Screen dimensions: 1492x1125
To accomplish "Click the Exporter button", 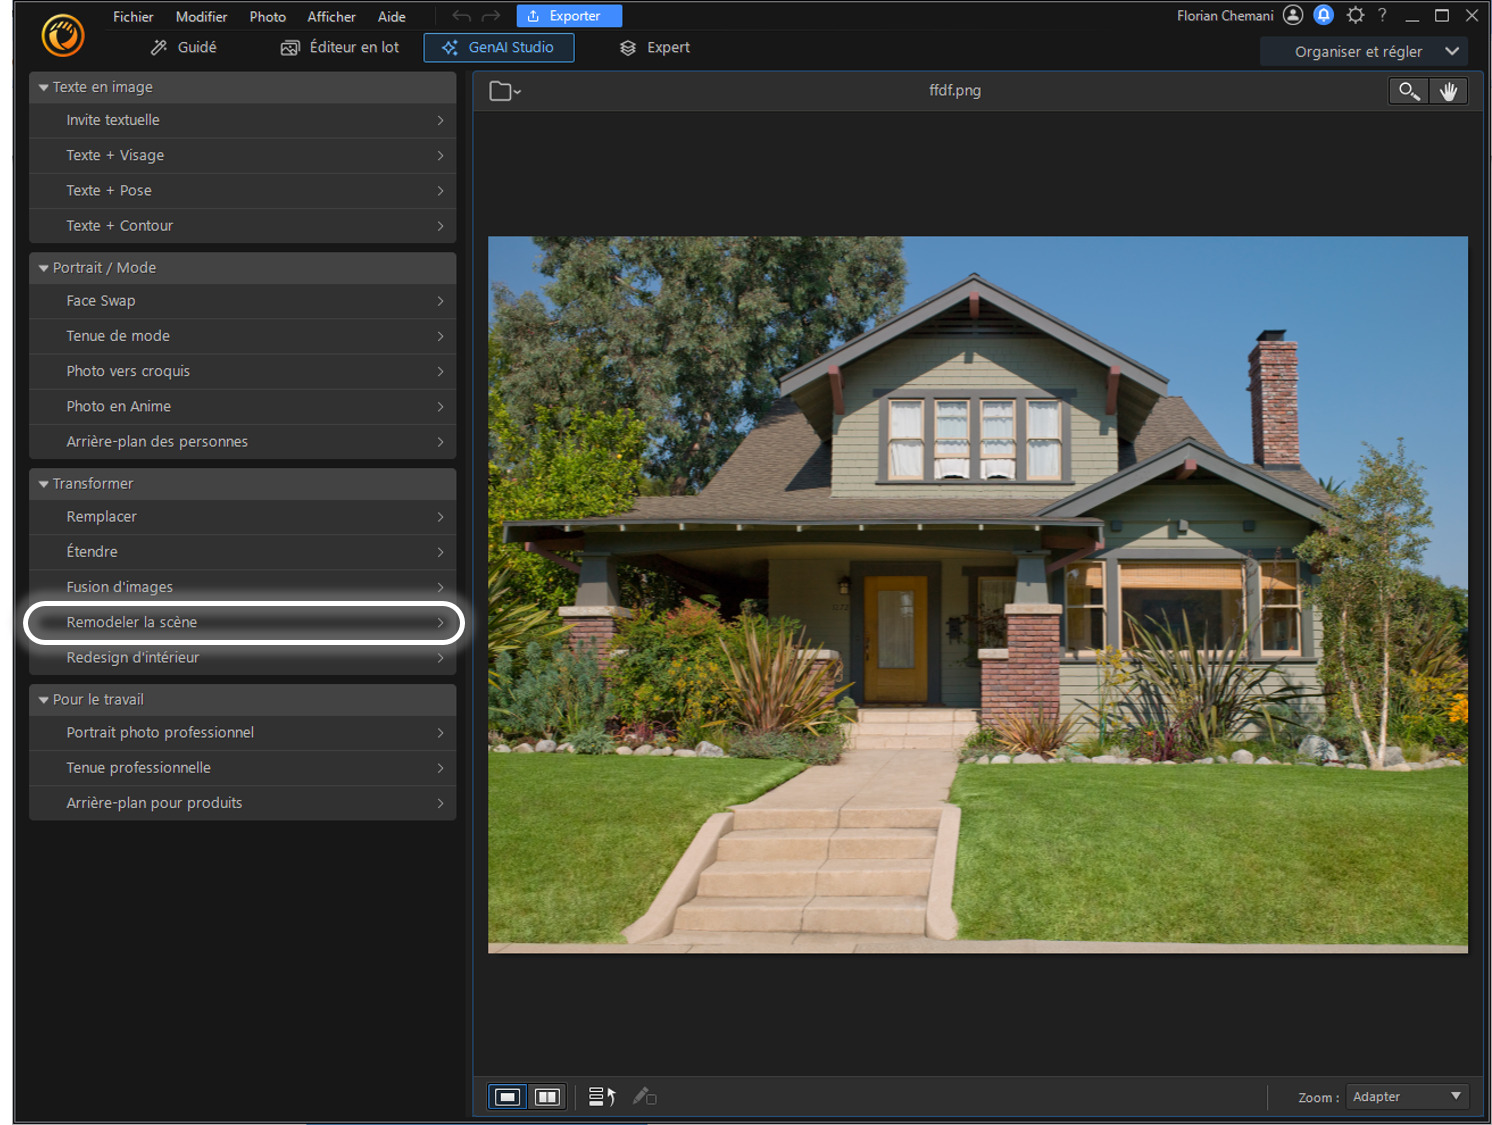I will click(x=569, y=16).
